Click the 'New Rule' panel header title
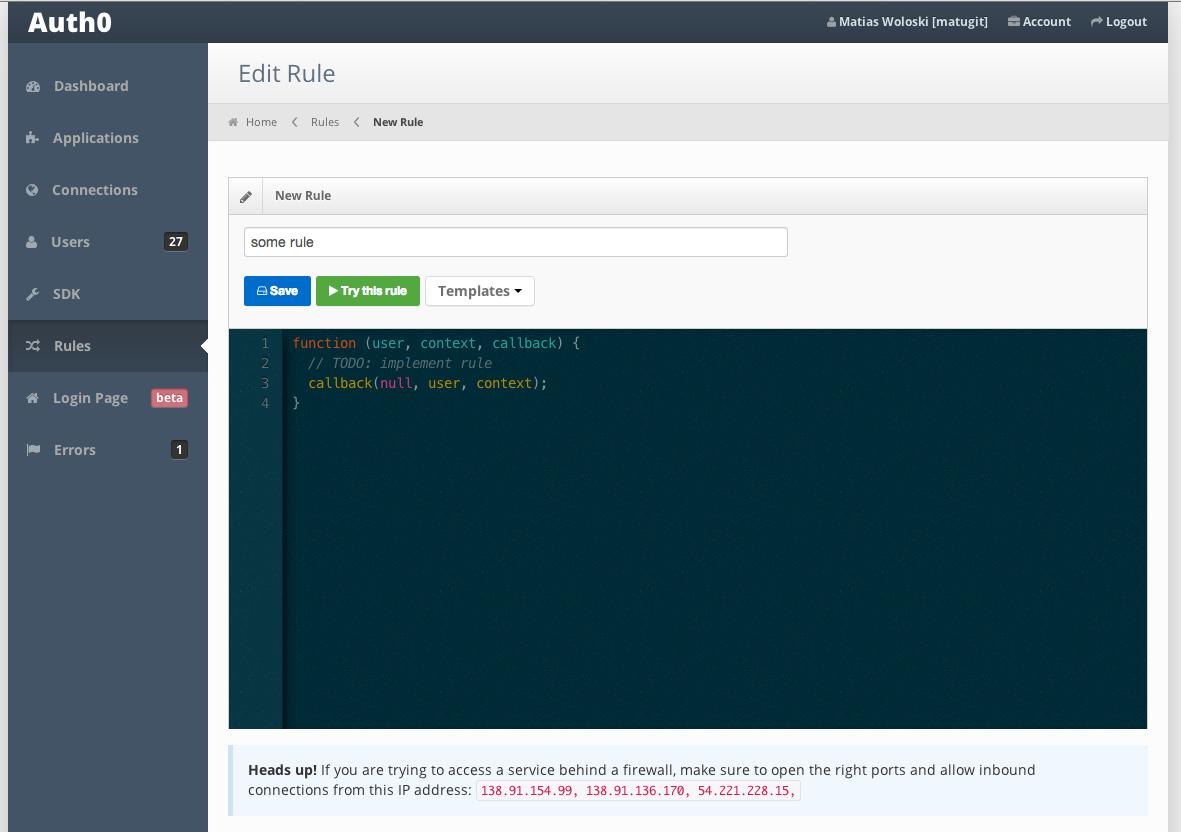This screenshot has height=832, width=1181. [x=303, y=196]
